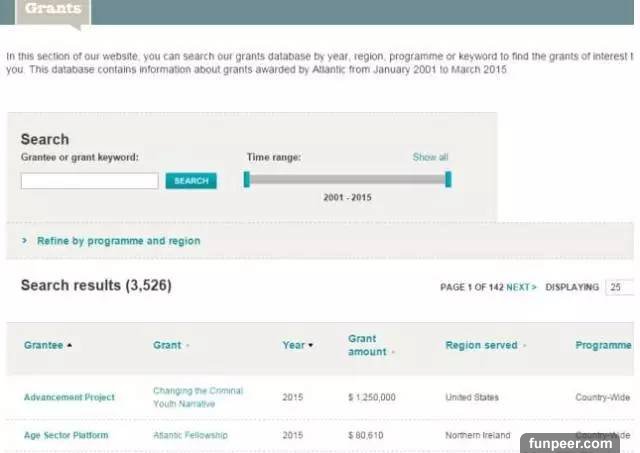640x453 pixels.
Task: Sort by Grantee column header
Action: [x=47, y=345]
